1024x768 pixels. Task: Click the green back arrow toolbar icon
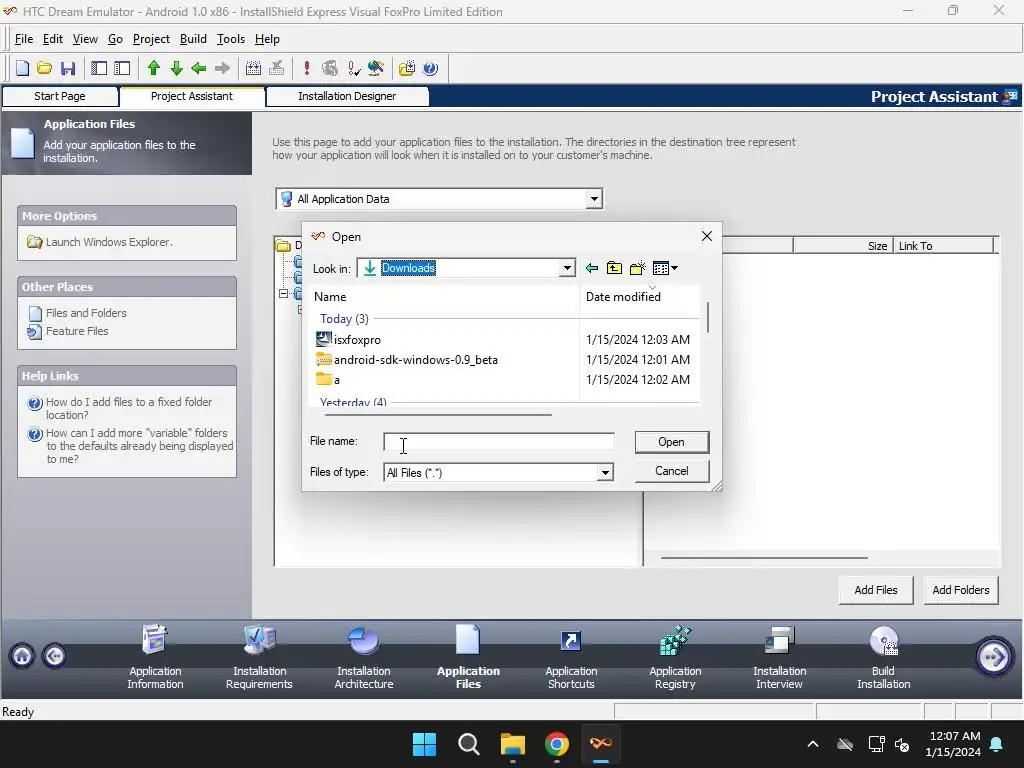[x=199, y=68]
